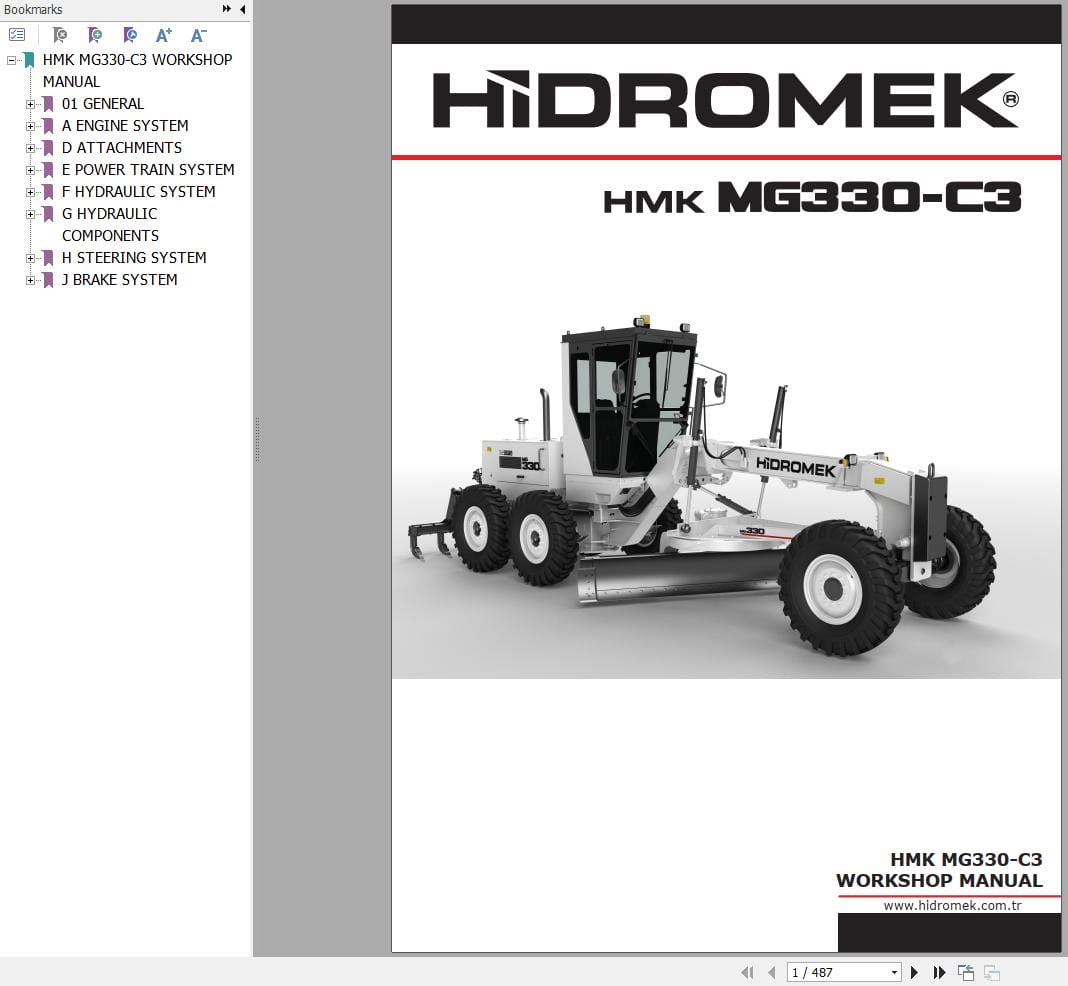The height and width of the screenshot is (986, 1068).
Task: Click the add new bookmark icon
Action: (95, 35)
